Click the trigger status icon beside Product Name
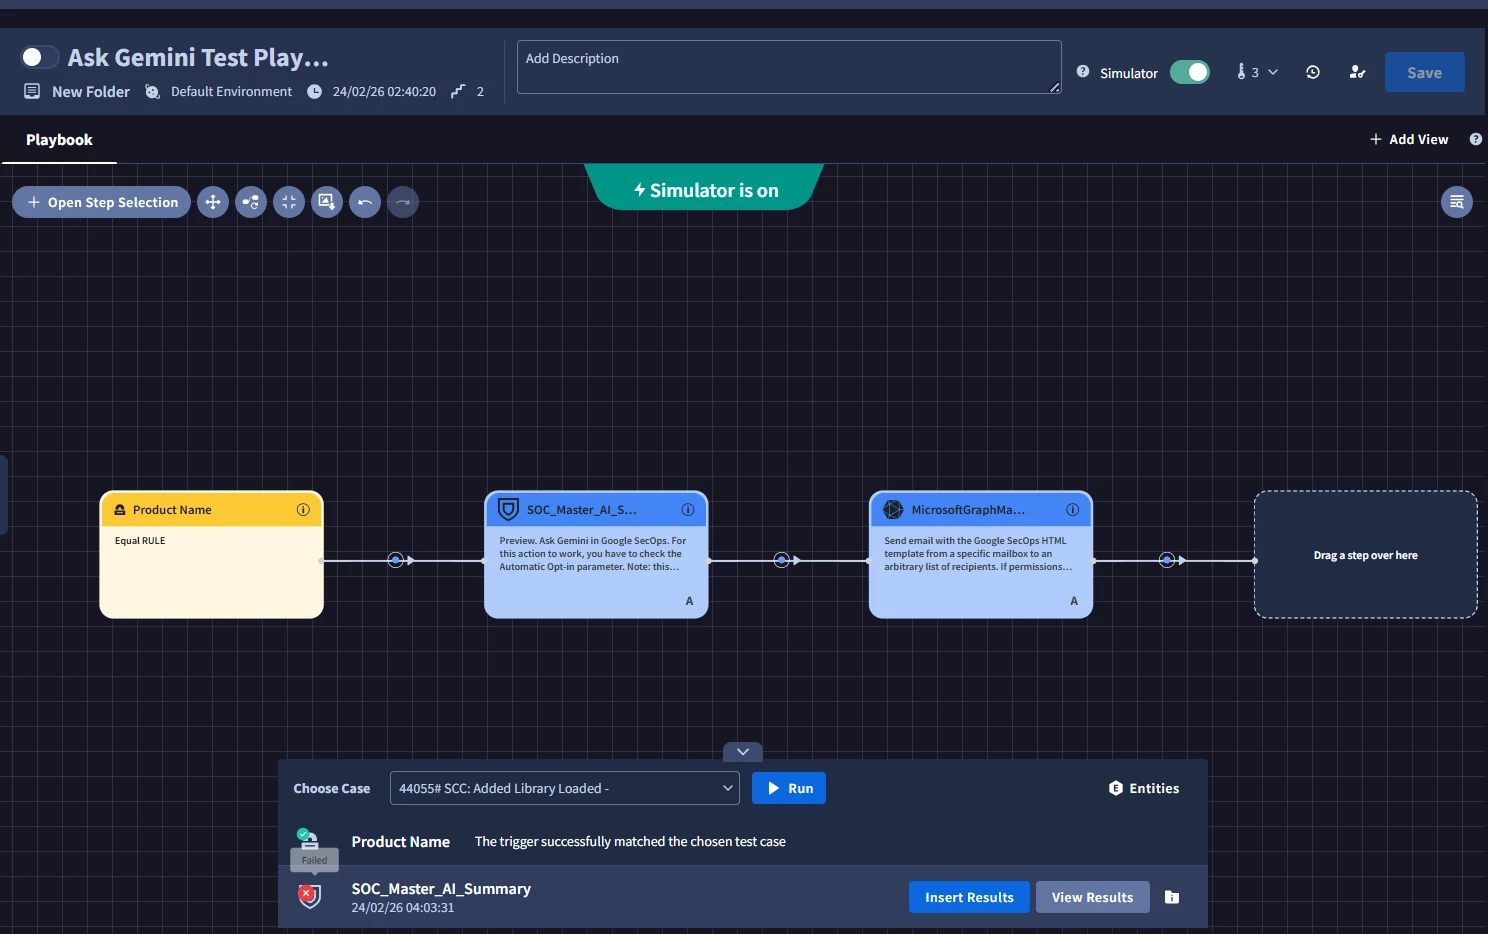1488x934 pixels. tap(308, 839)
